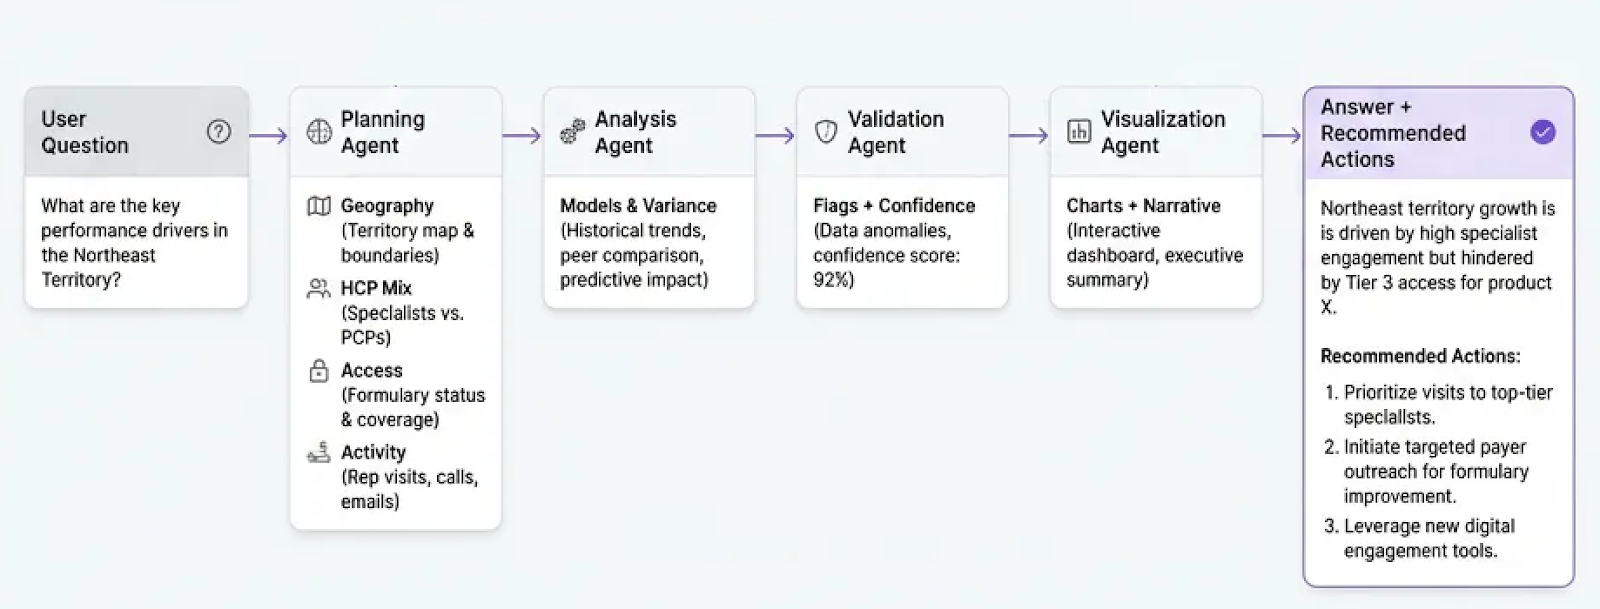Click the lock icon next to Access
Image resolution: width=1600 pixels, height=609 pixels.
click(x=318, y=371)
